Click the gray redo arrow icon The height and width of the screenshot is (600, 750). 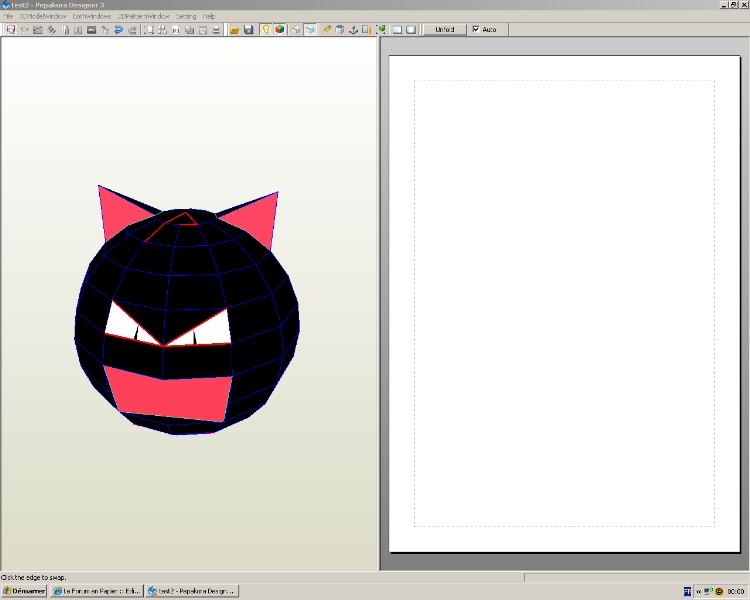tap(132, 30)
